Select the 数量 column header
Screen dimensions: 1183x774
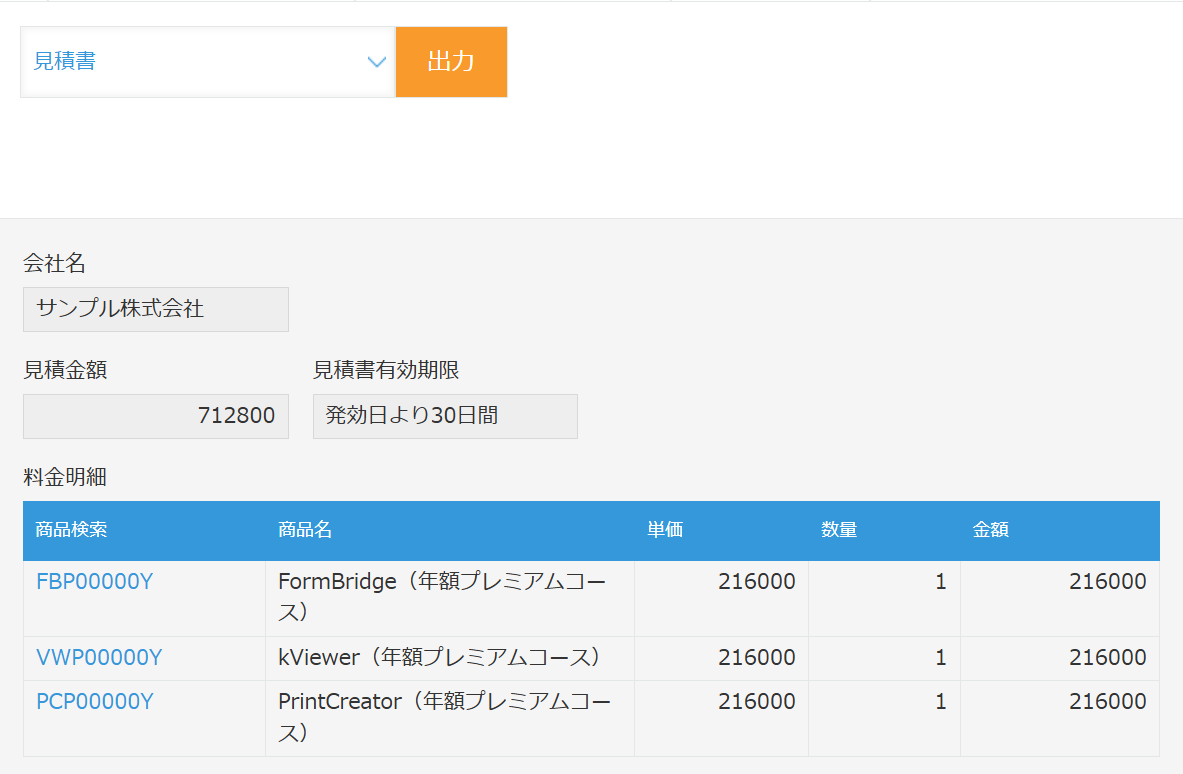pos(840,530)
